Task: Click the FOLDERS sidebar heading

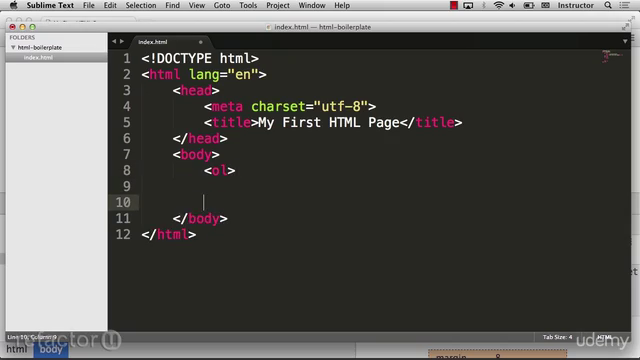Action: point(22,37)
